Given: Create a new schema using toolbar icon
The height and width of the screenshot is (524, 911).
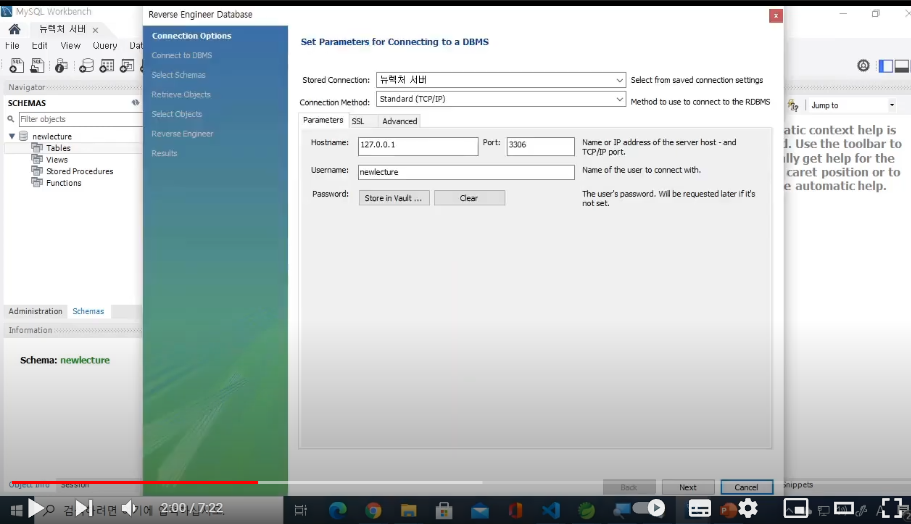Looking at the screenshot, I should click(x=86, y=66).
